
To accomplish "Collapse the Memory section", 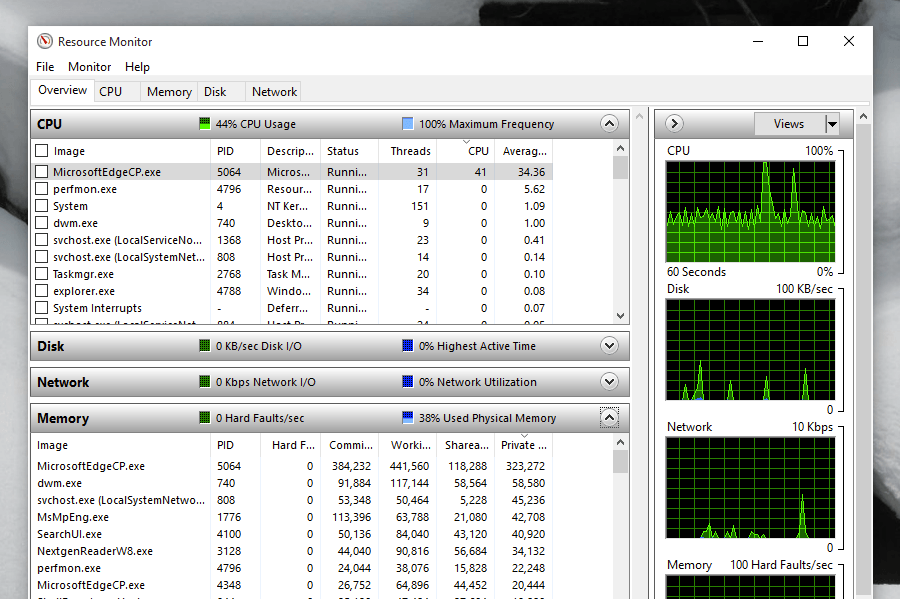I will point(609,418).
